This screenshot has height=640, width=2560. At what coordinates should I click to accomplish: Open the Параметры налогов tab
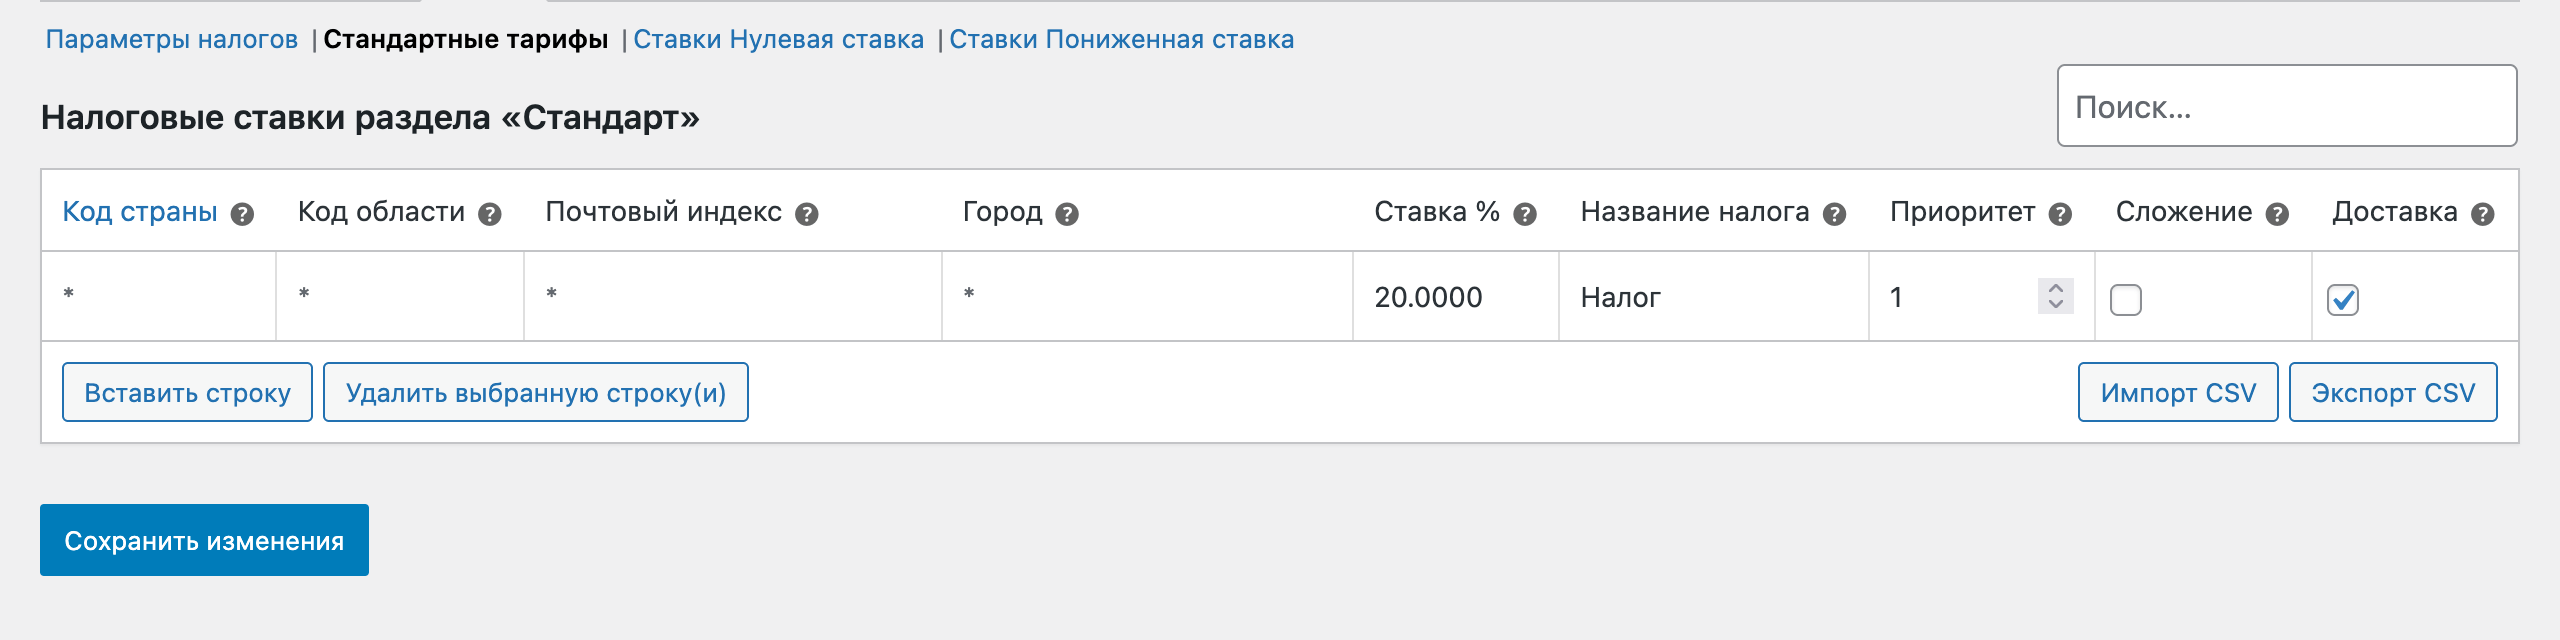click(172, 40)
